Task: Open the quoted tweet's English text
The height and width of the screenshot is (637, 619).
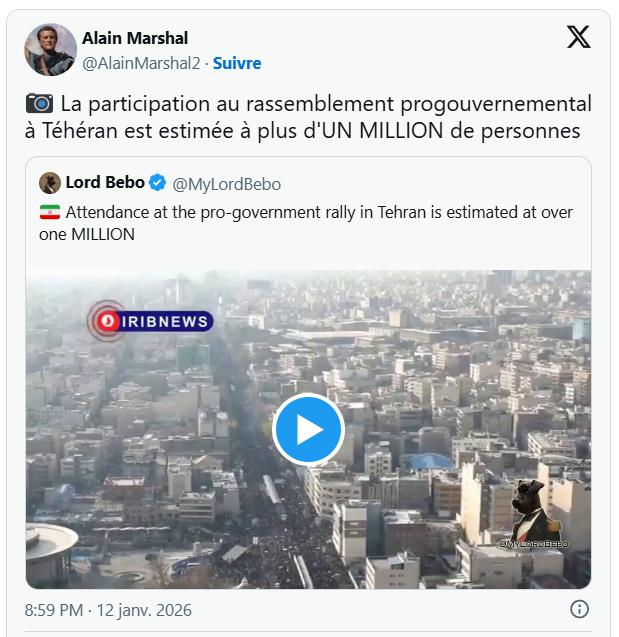Action: pos(308,223)
